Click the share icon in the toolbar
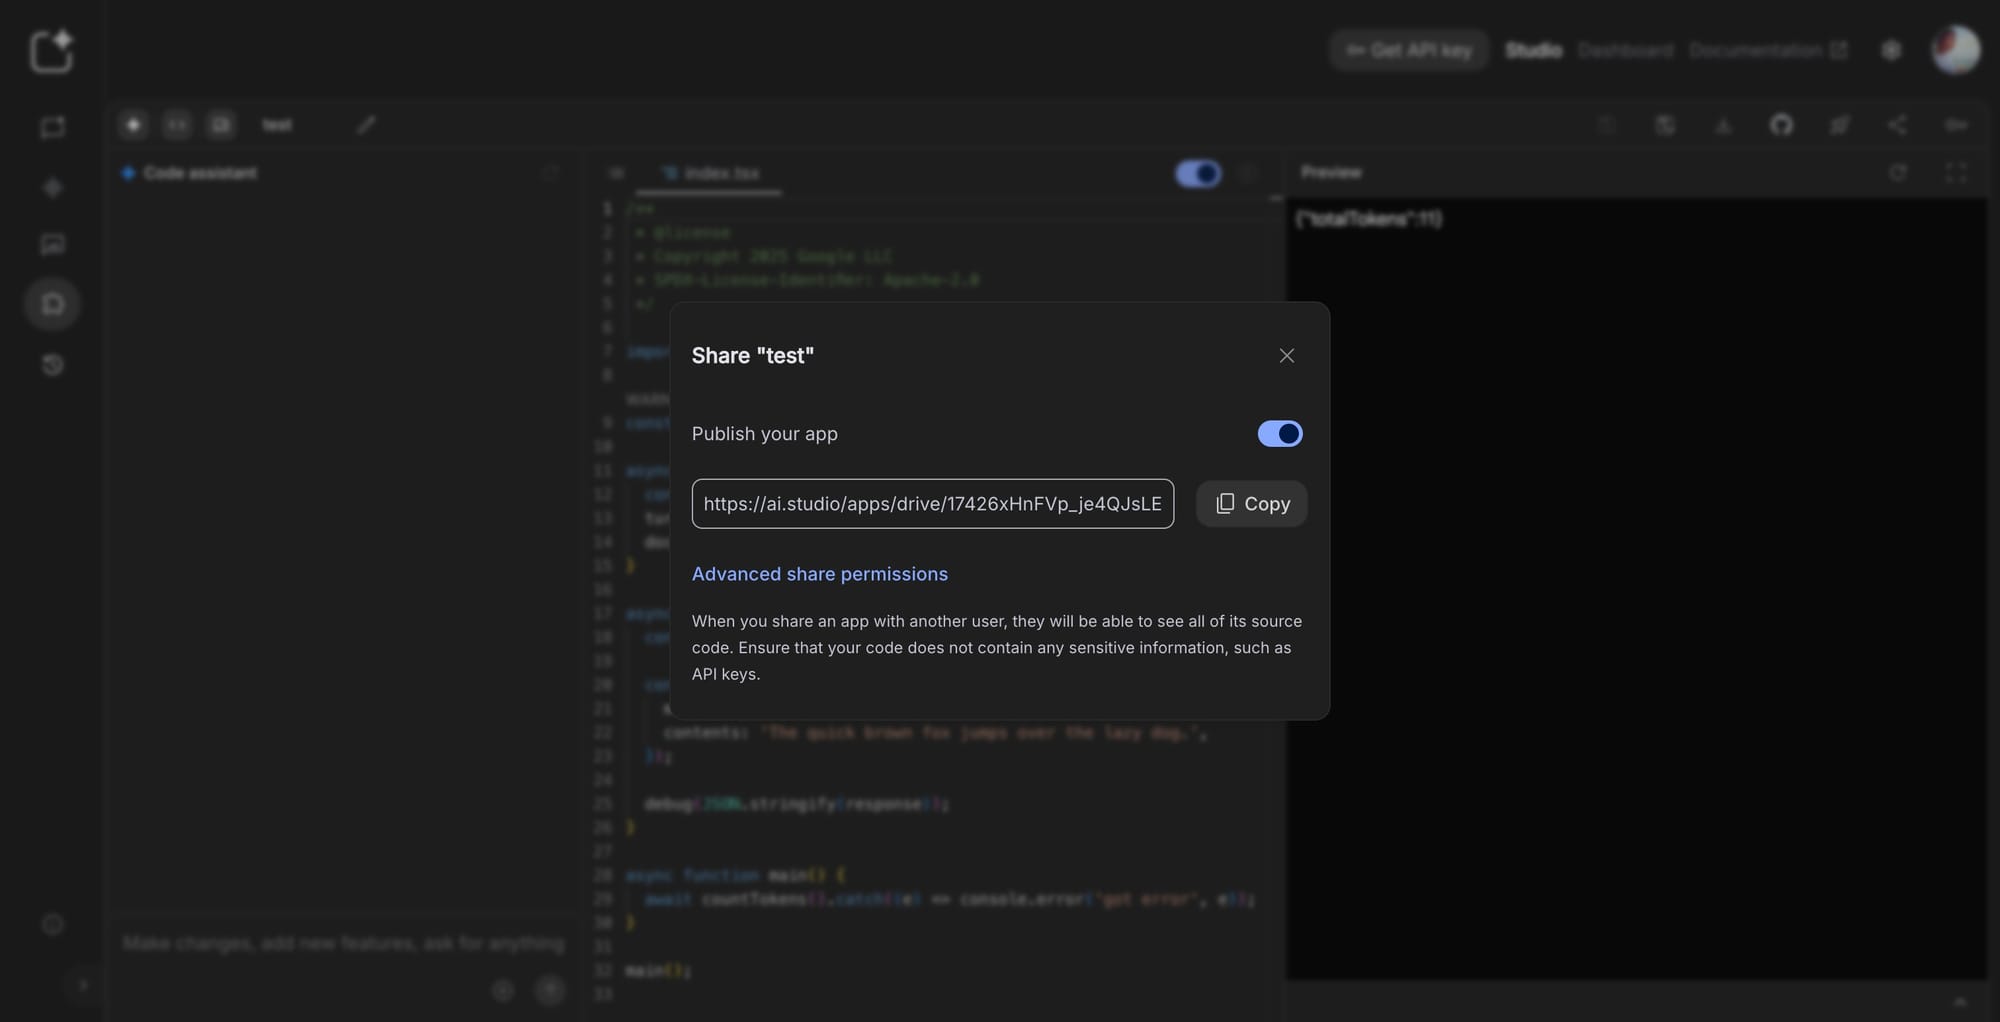2000x1022 pixels. pyautogui.click(x=1897, y=125)
